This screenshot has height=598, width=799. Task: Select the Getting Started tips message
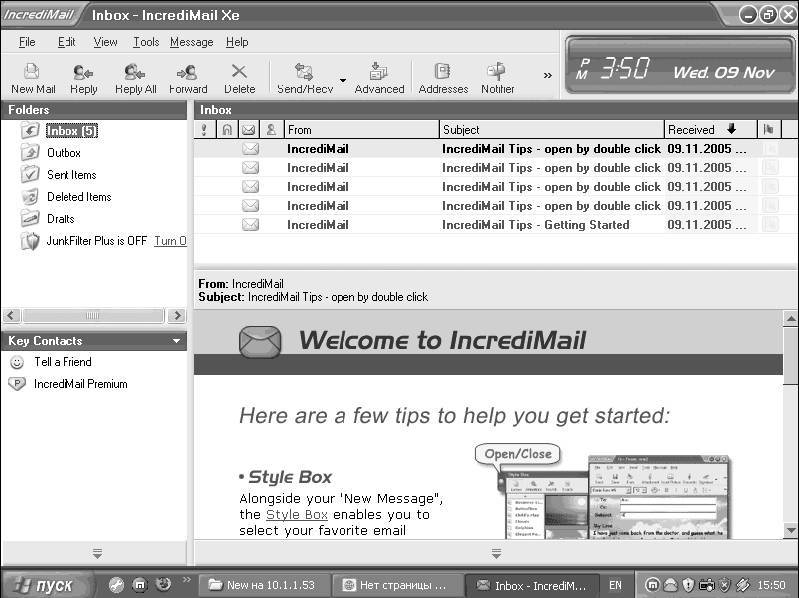click(x=495, y=225)
